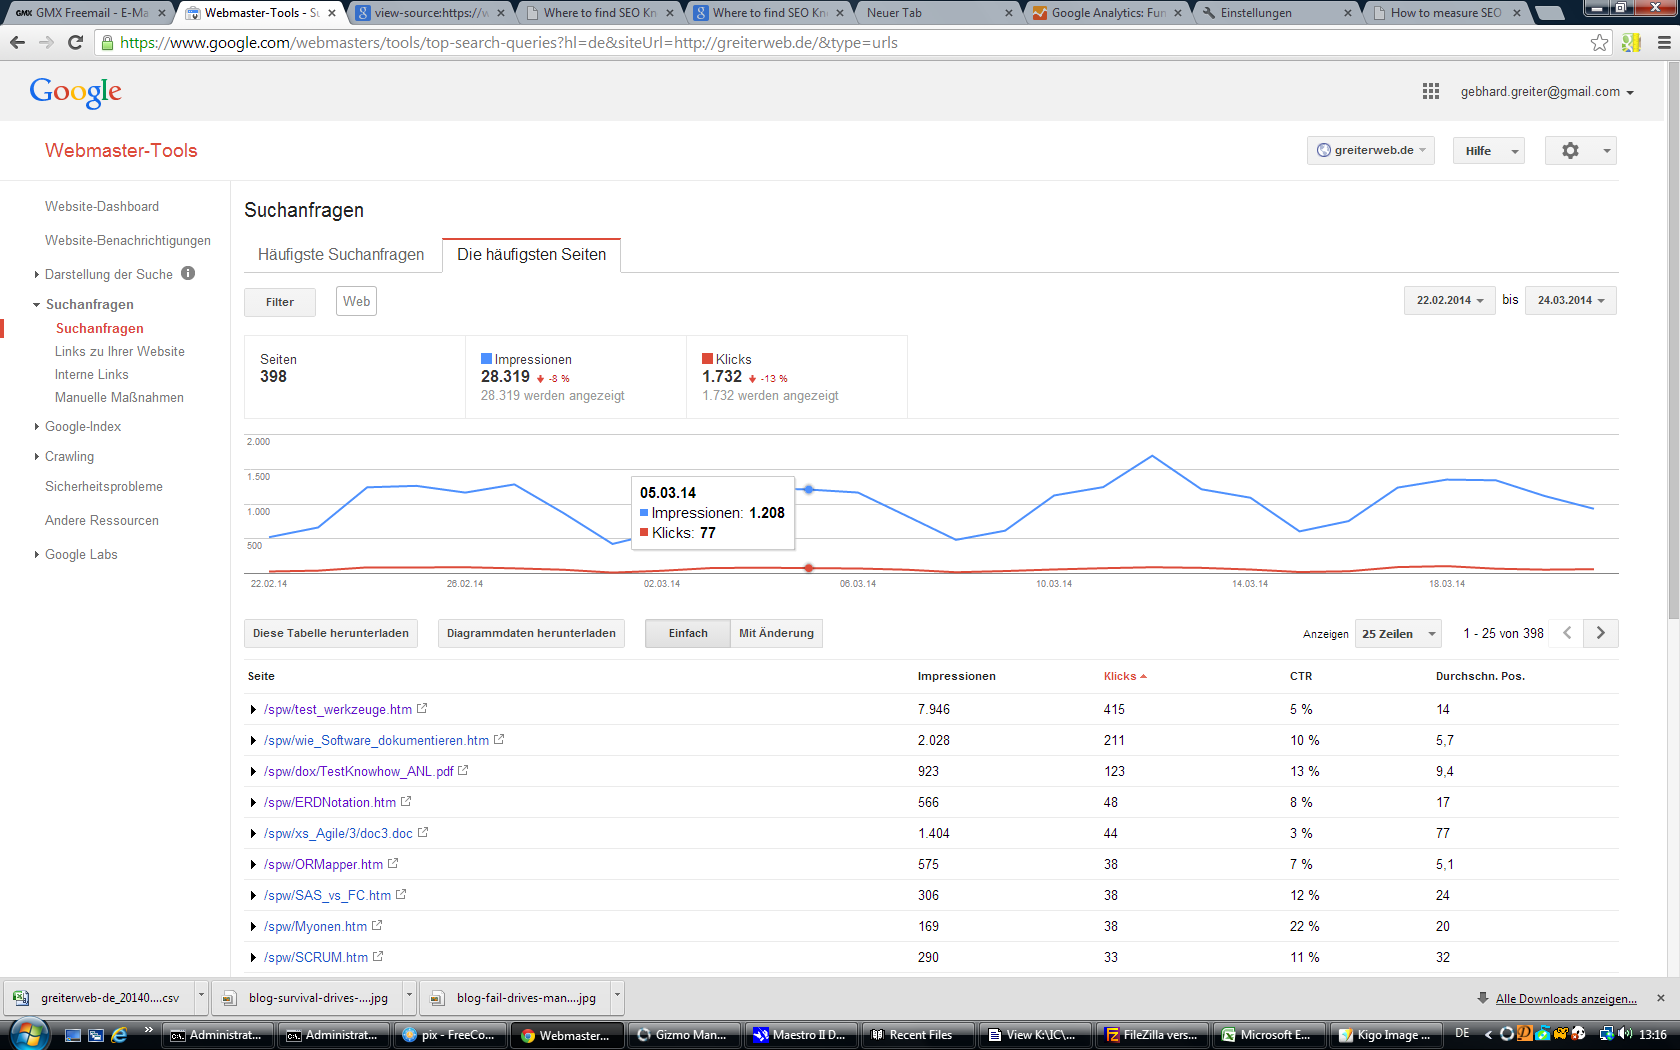Image resolution: width=1680 pixels, height=1050 pixels.
Task: Collapse Suchanfragen sidebar section
Action: click(37, 304)
